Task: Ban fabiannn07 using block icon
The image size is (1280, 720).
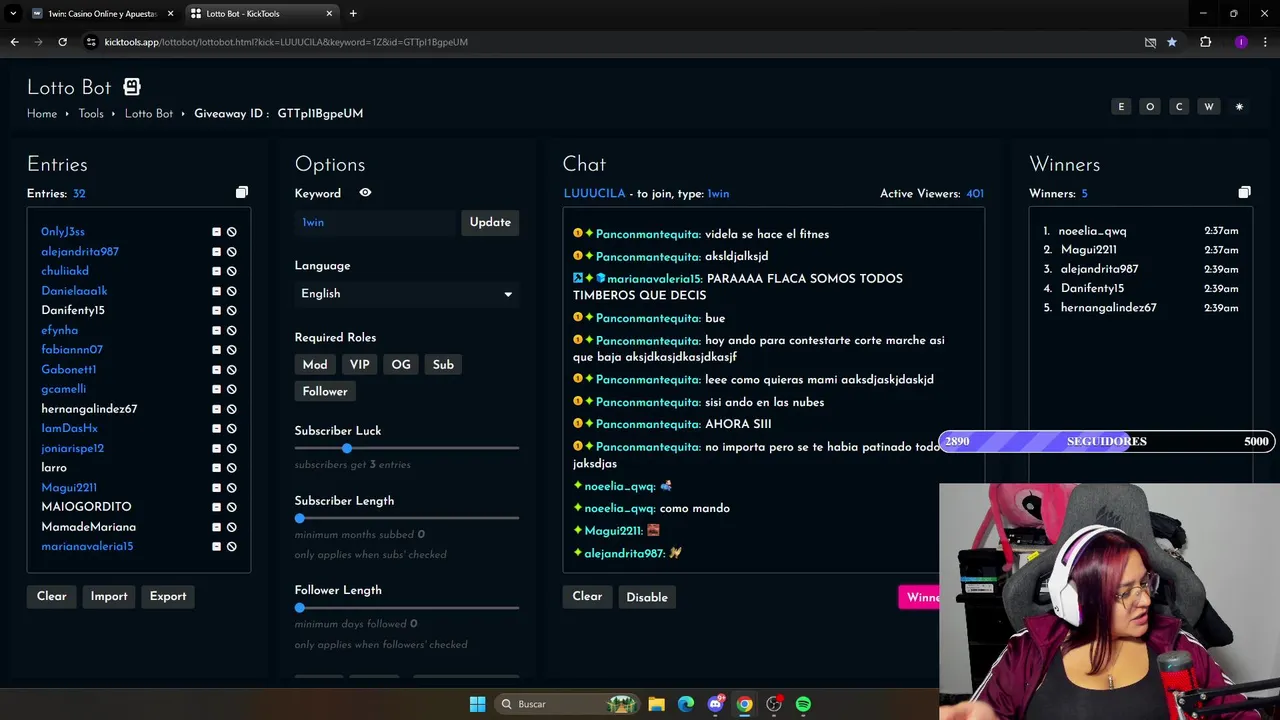Action: click(x=232, y=350)
